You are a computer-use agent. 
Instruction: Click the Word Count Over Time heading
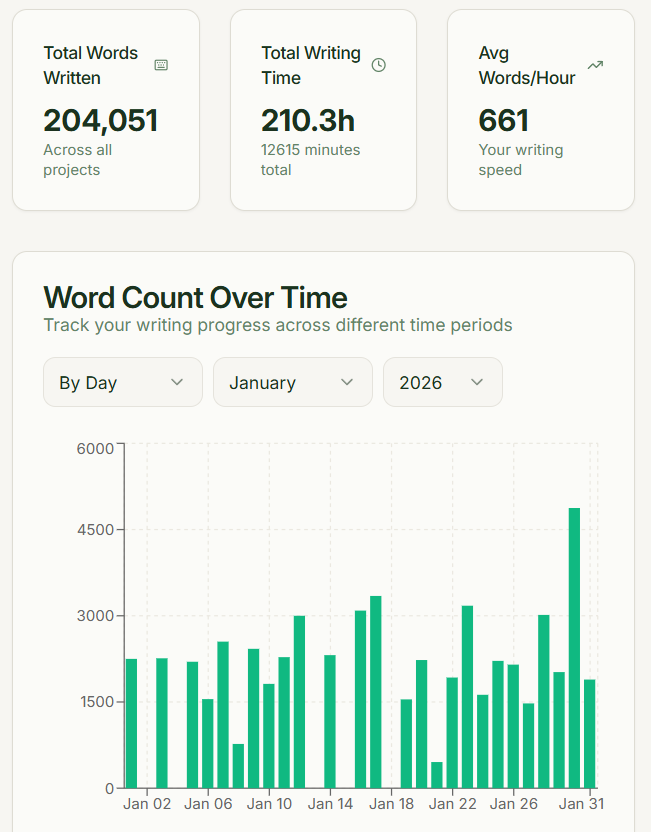[x=195, y=297]
